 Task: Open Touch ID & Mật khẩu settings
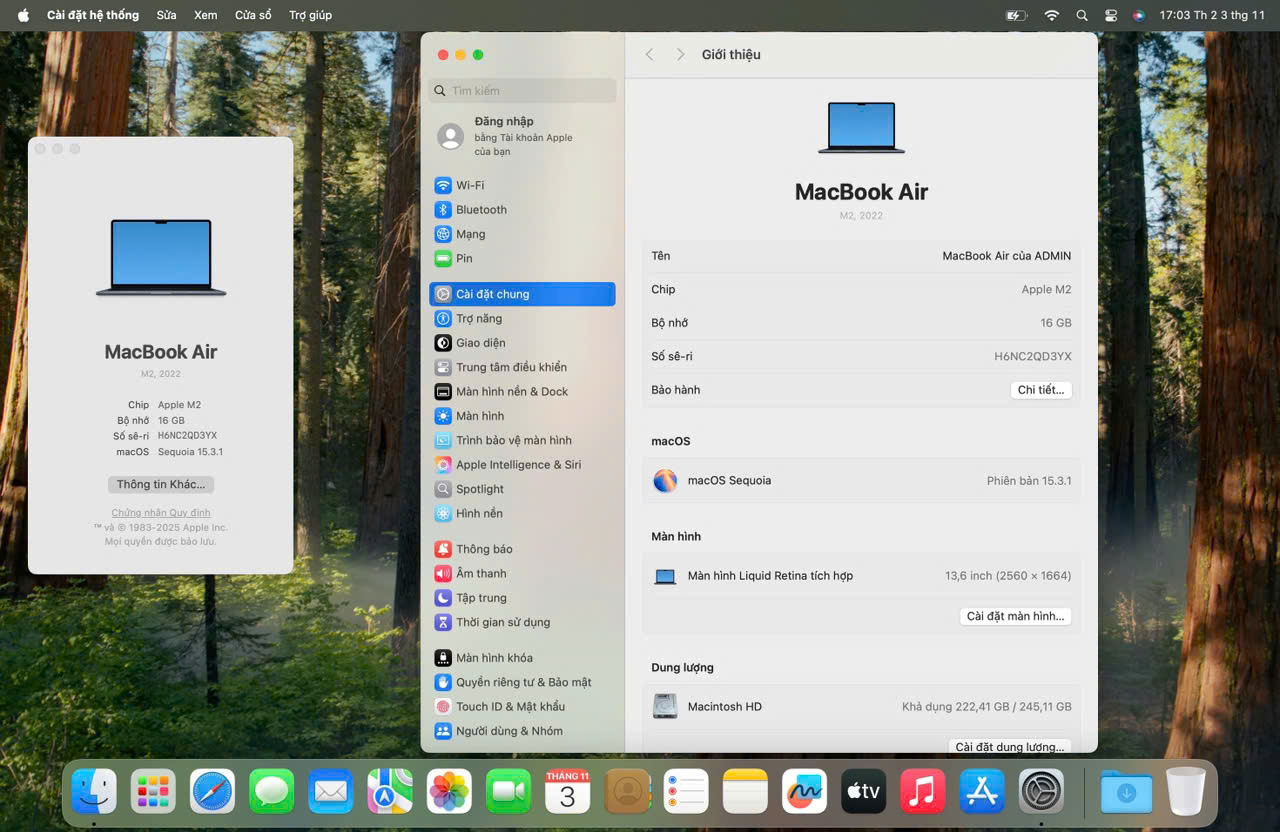[x=509, y=706]
